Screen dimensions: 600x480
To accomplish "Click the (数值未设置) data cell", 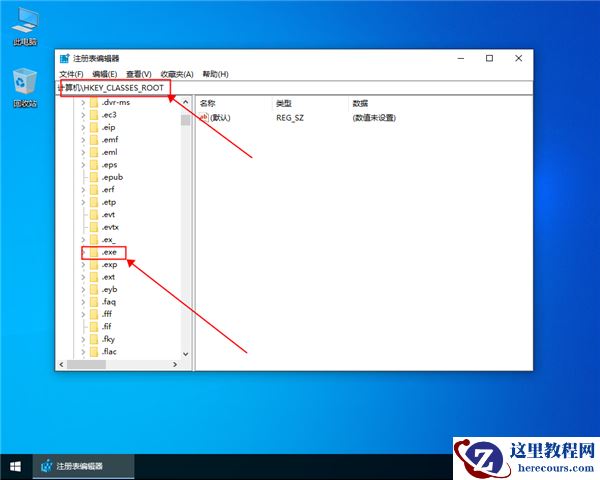I will (x=374, y=118).
